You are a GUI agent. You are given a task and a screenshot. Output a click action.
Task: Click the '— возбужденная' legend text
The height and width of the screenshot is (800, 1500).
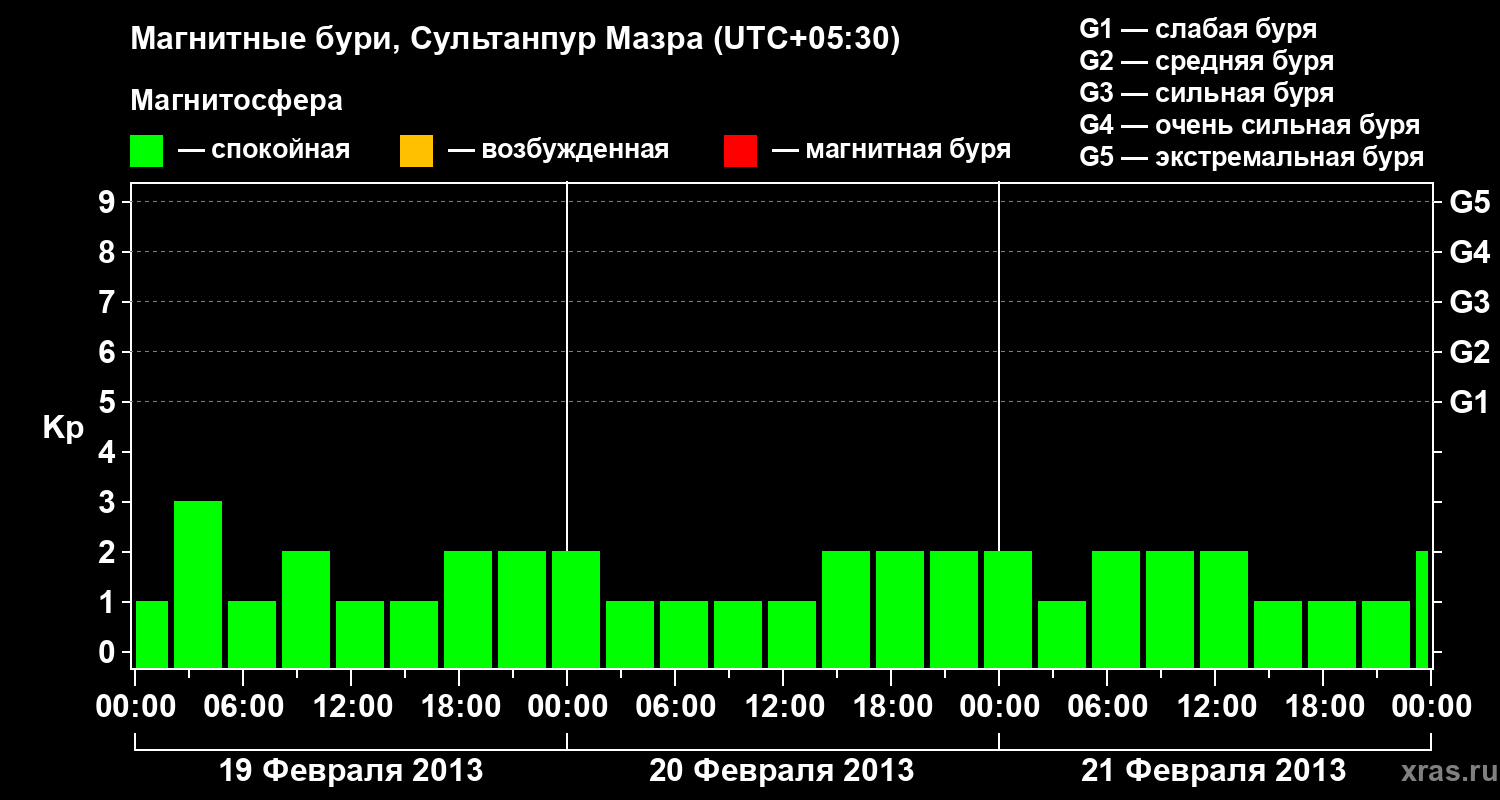point(558,151)
